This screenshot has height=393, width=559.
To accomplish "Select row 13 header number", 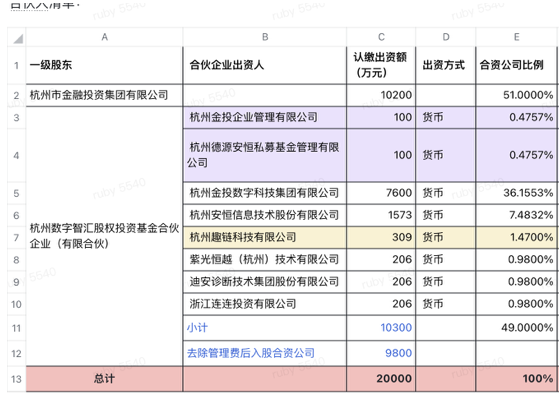I will coord(16,379).
